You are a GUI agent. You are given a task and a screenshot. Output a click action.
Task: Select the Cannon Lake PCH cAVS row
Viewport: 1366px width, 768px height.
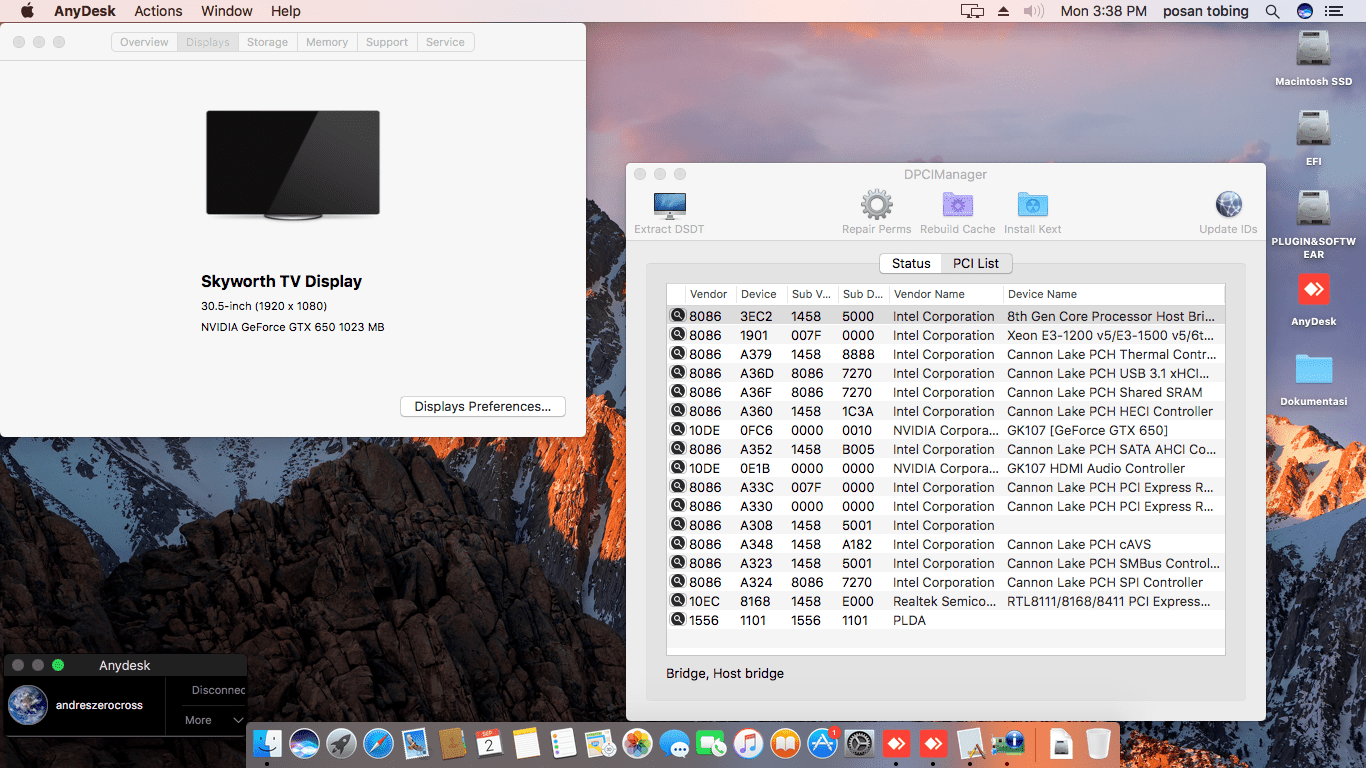point(945,544)
